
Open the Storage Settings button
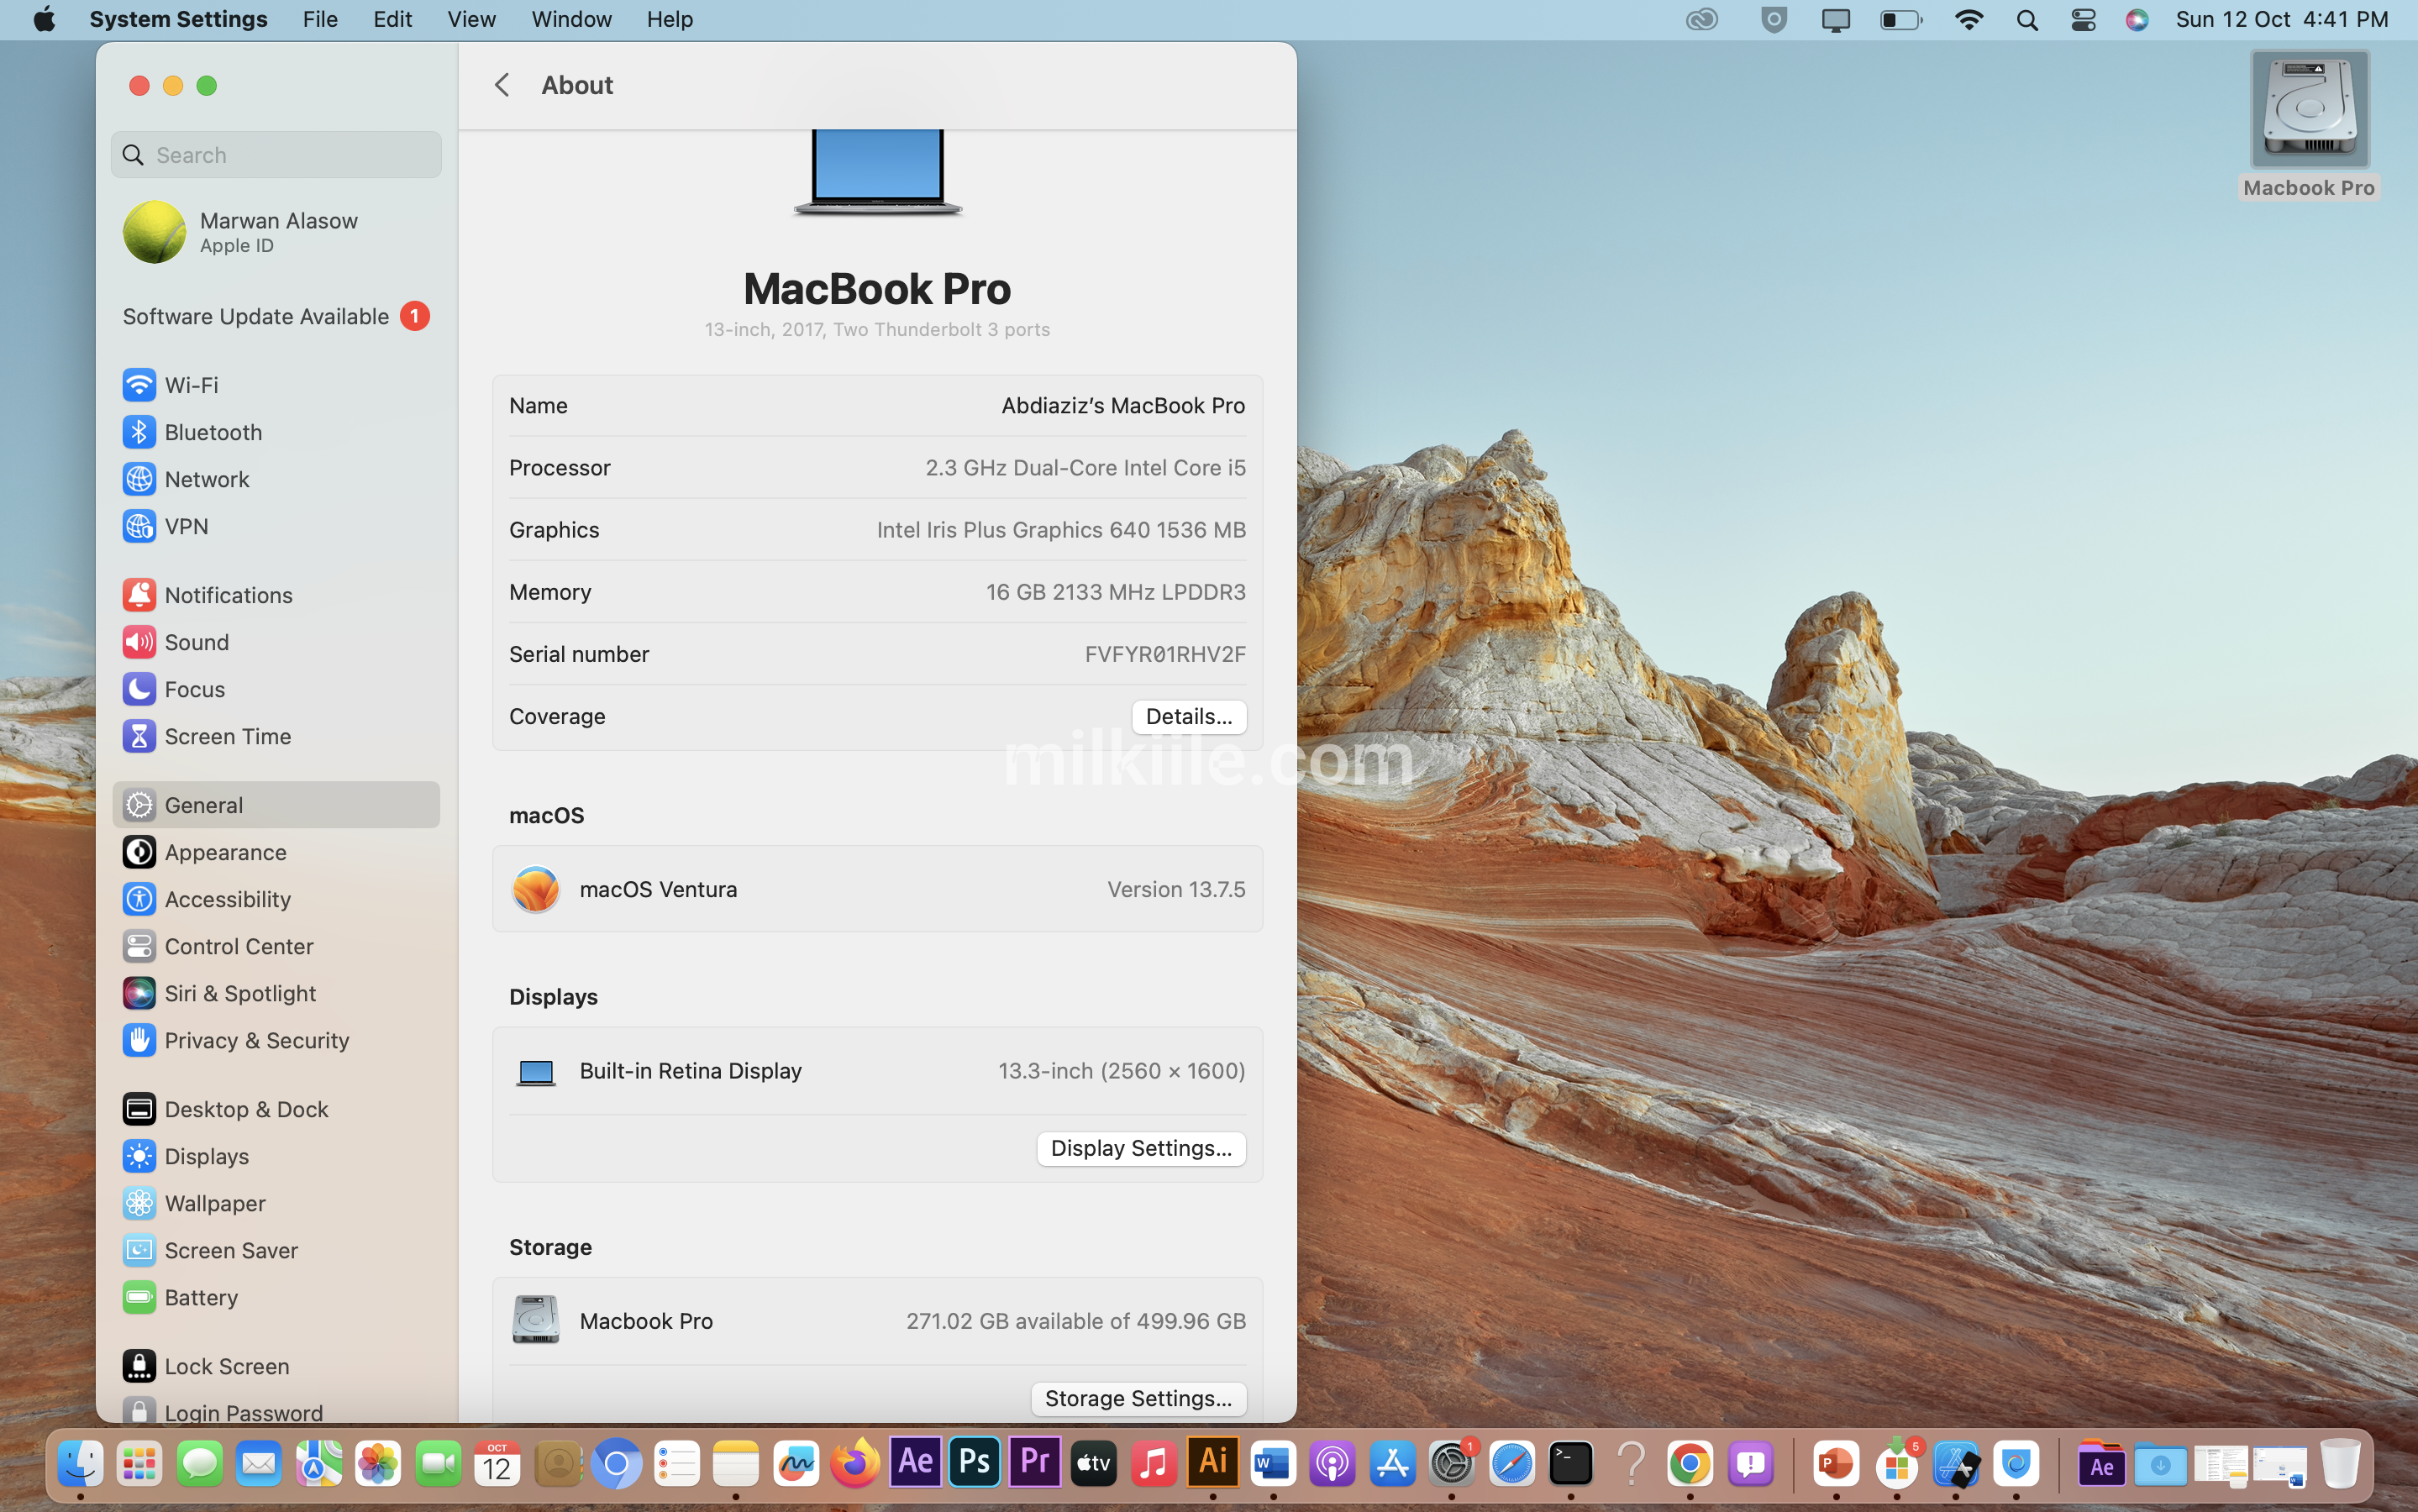pos(1138,1398)
